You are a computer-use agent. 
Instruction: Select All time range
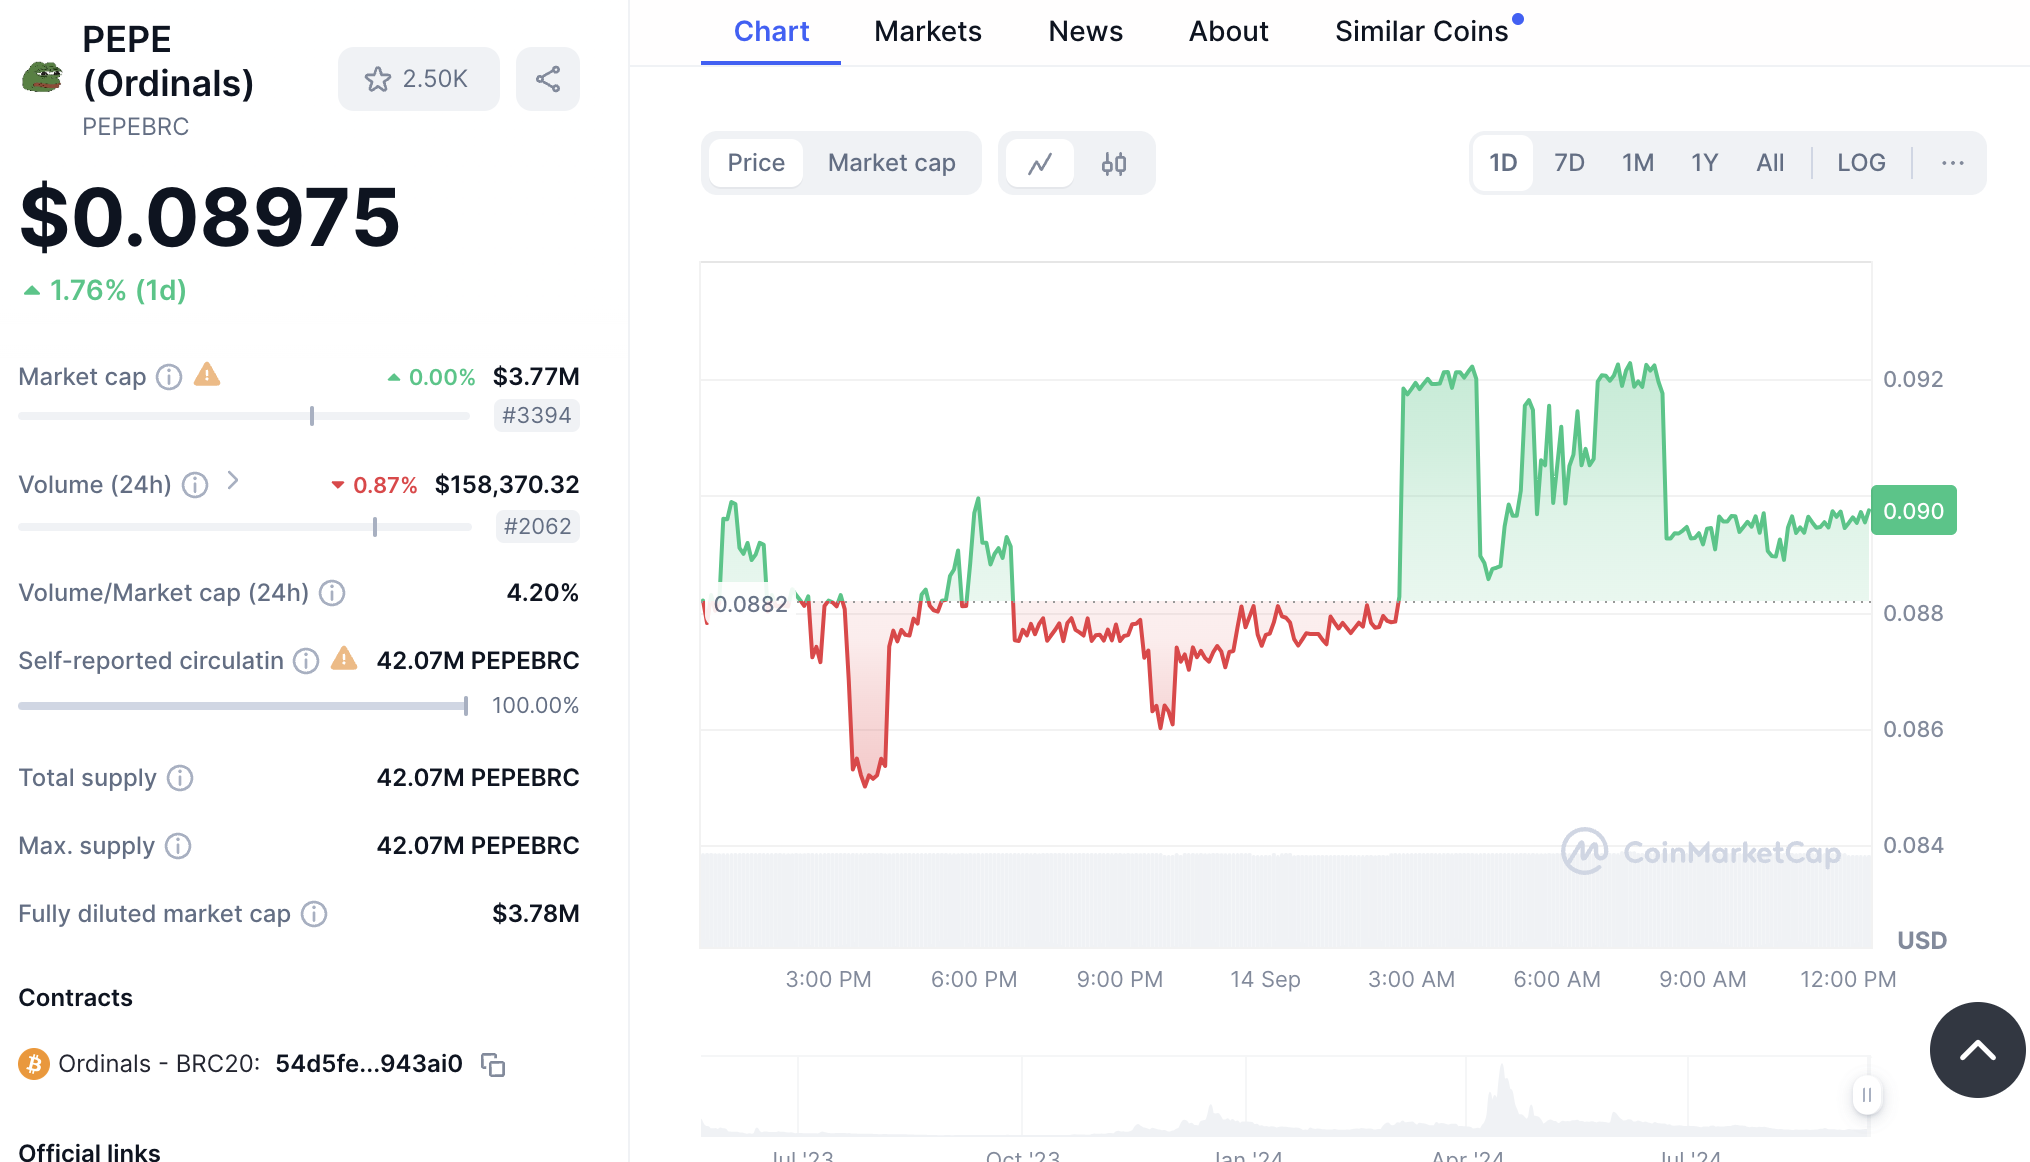(1770, 163)
